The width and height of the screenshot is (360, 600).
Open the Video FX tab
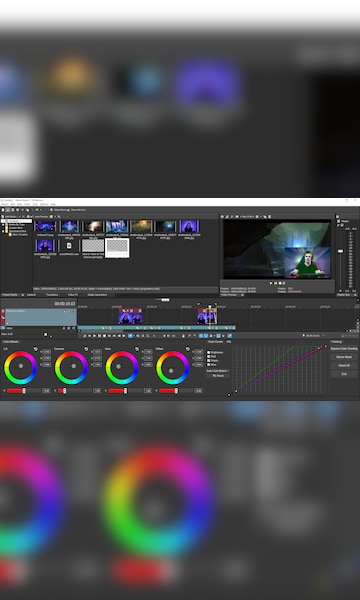click(x=73, y=295)
